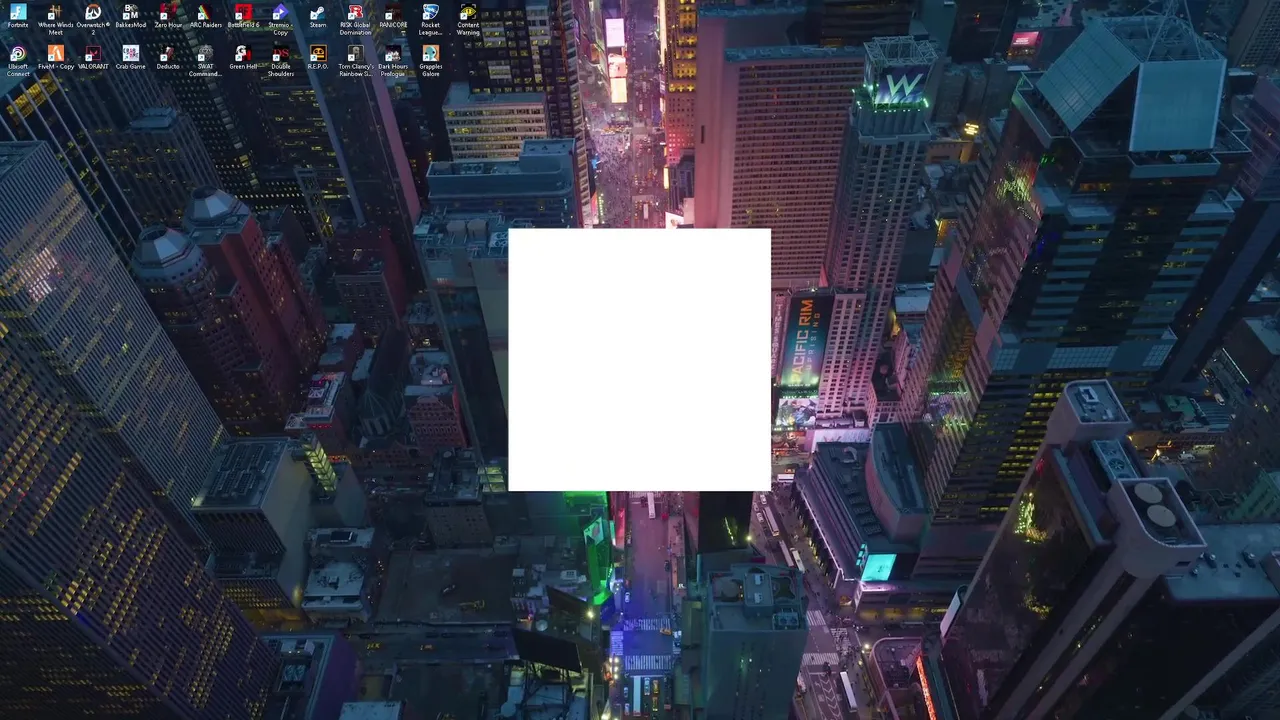Select the R.E.P.O. shortcut
The height and width of the screenshot is (720, 1280).
click(x=318, y=57)
